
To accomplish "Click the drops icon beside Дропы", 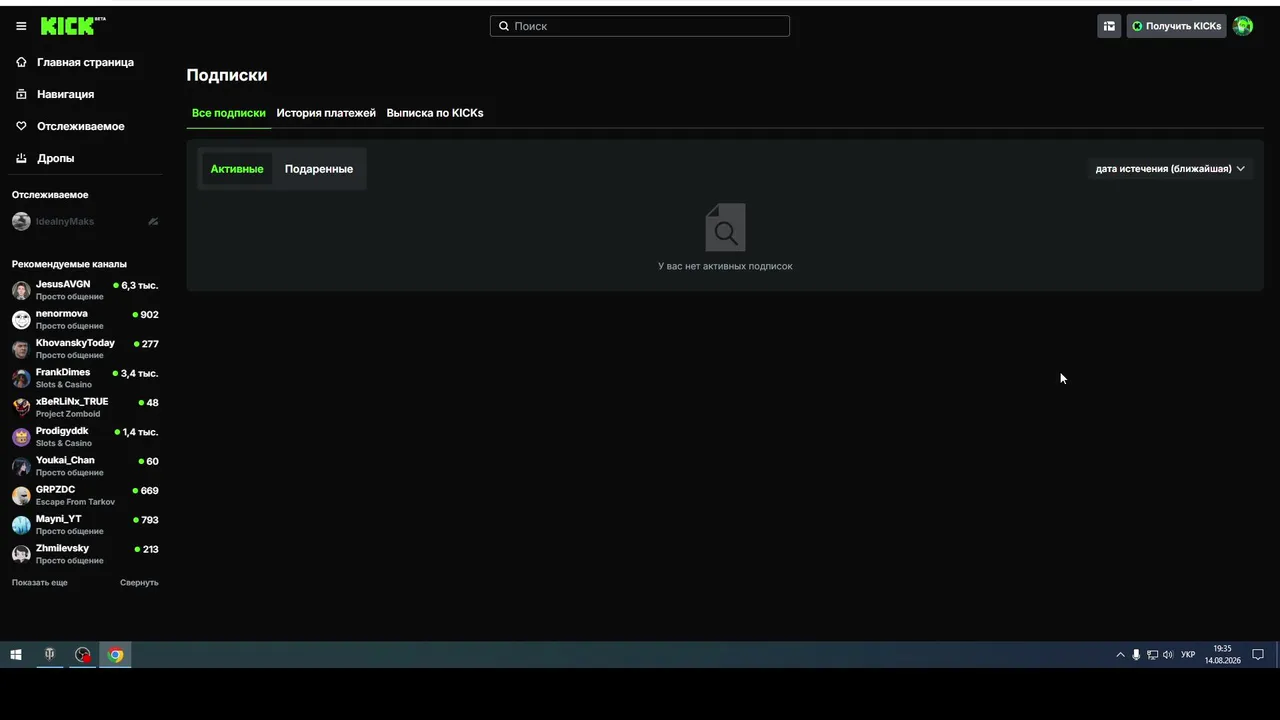I will 21,158.
